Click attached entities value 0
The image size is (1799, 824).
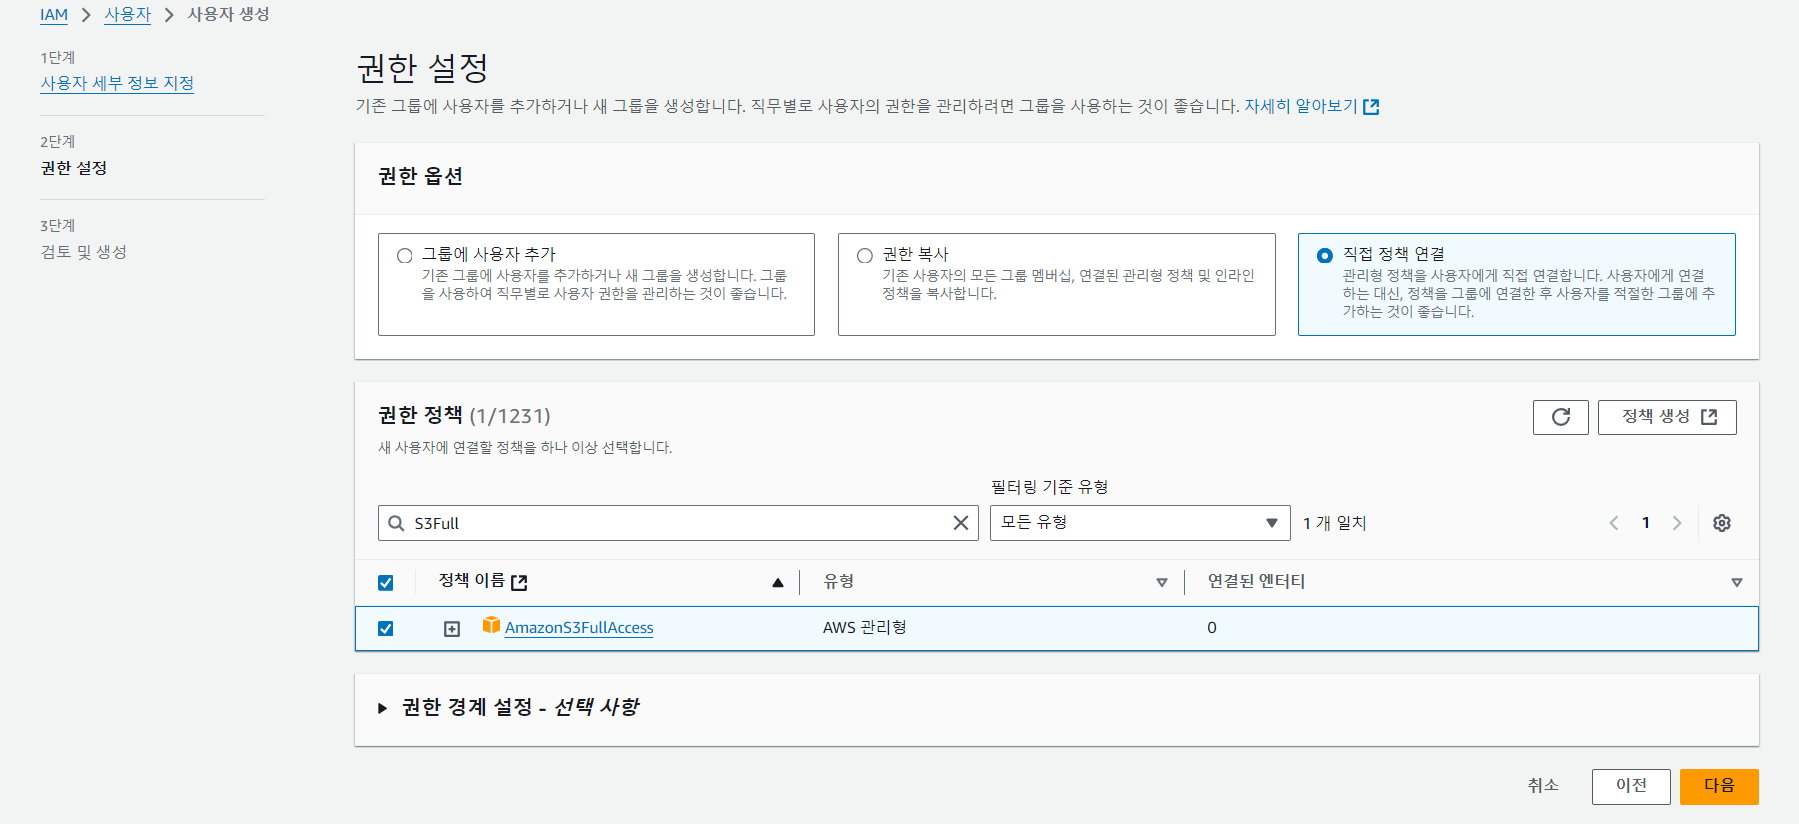(x=1212, y=628)
